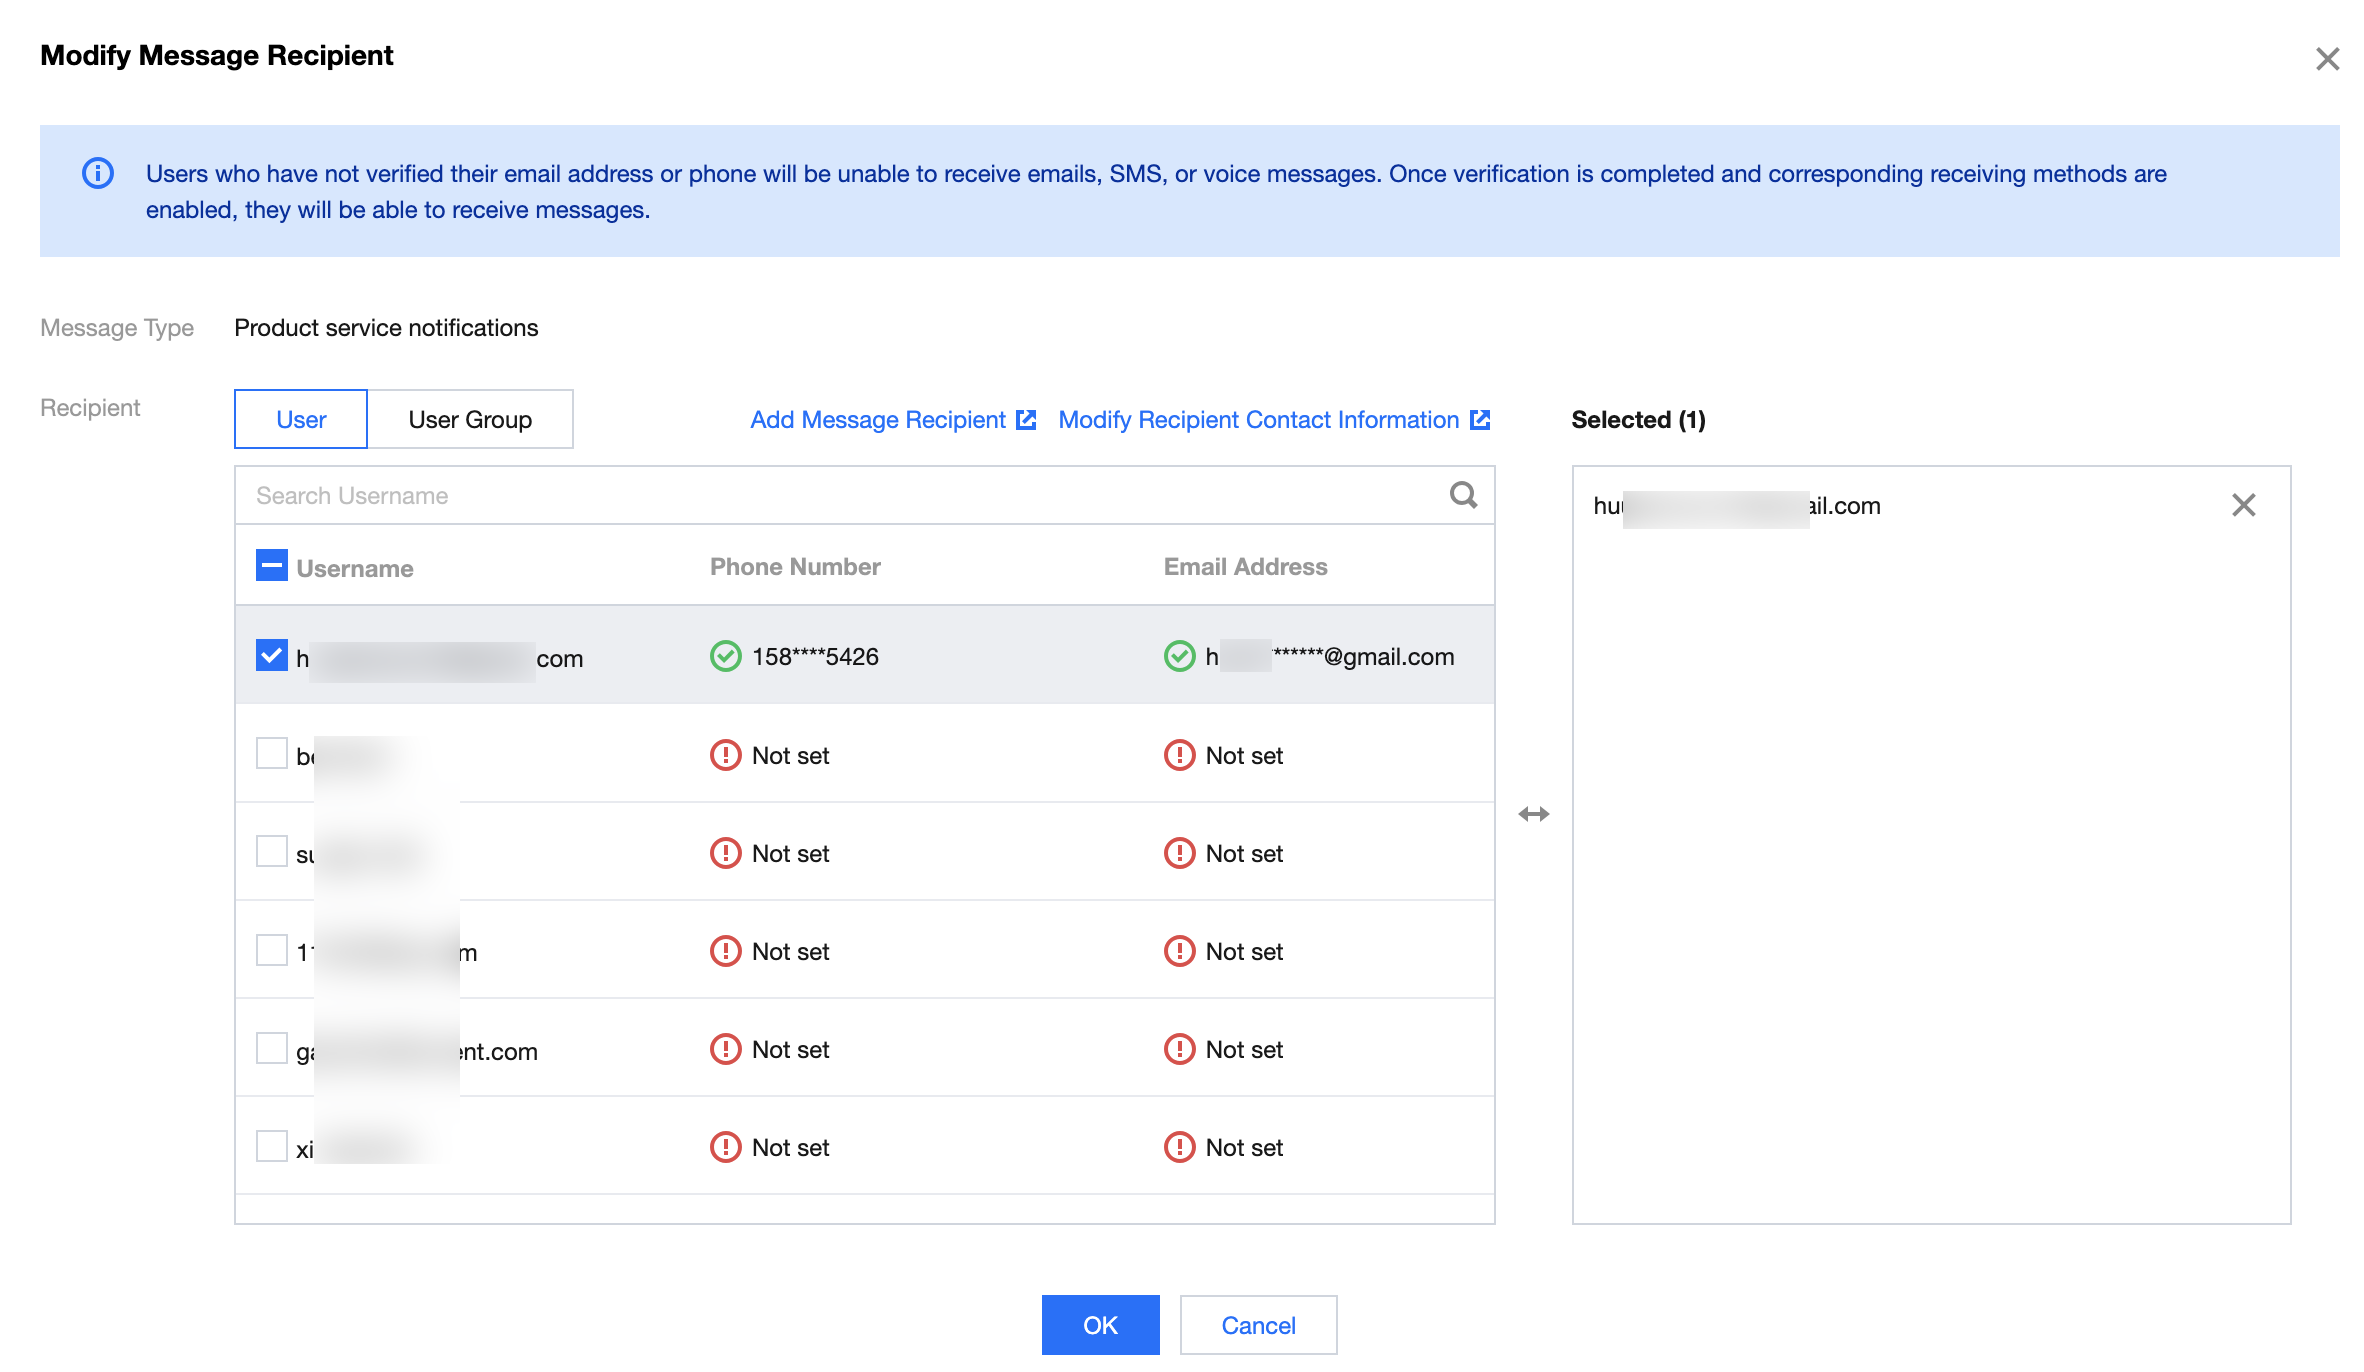The width and height of the screenshot is (2364, 1372).
Task: Check the user row starting with xi
Action: pyautogui.click(x=272, y=1146)
